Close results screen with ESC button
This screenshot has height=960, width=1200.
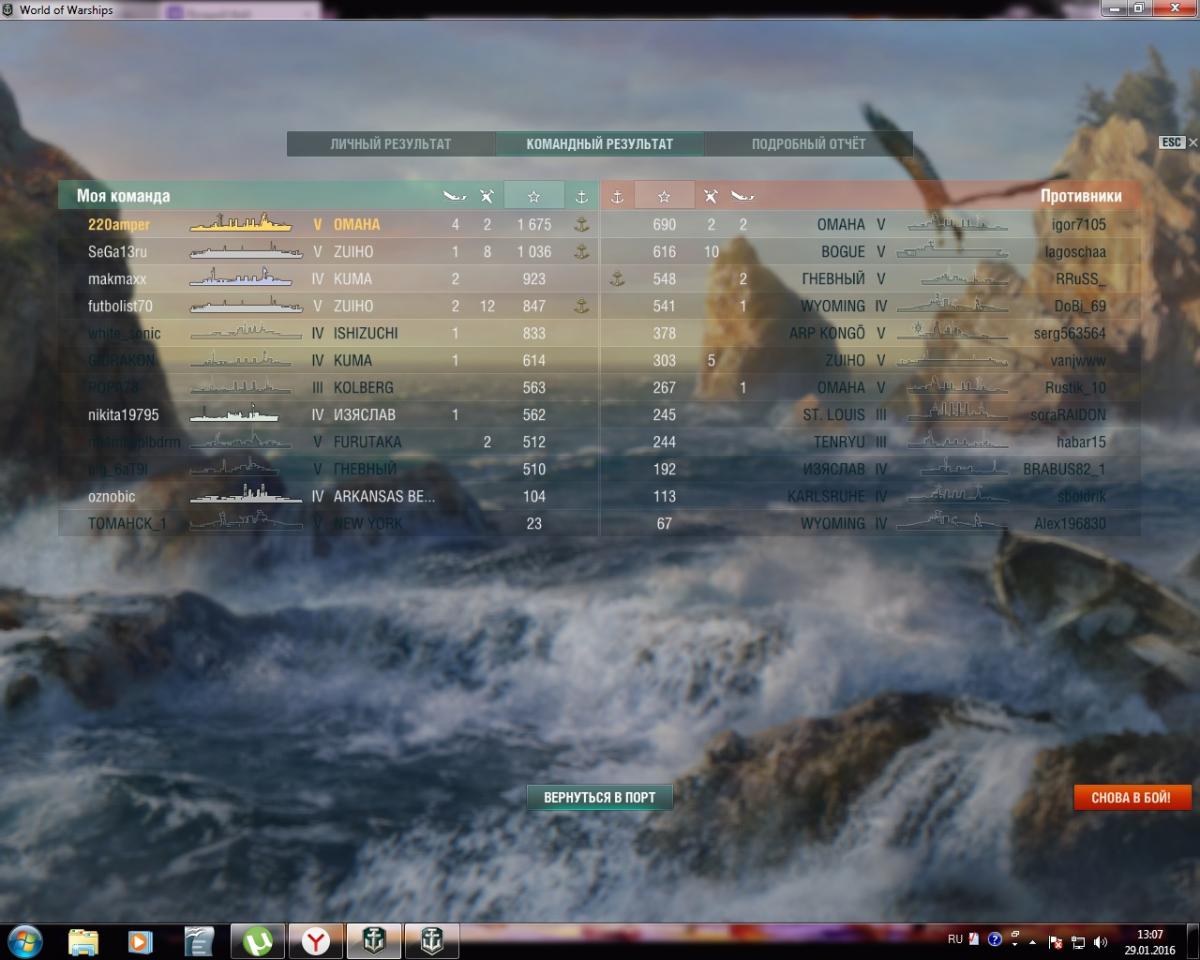(1171, 143)
